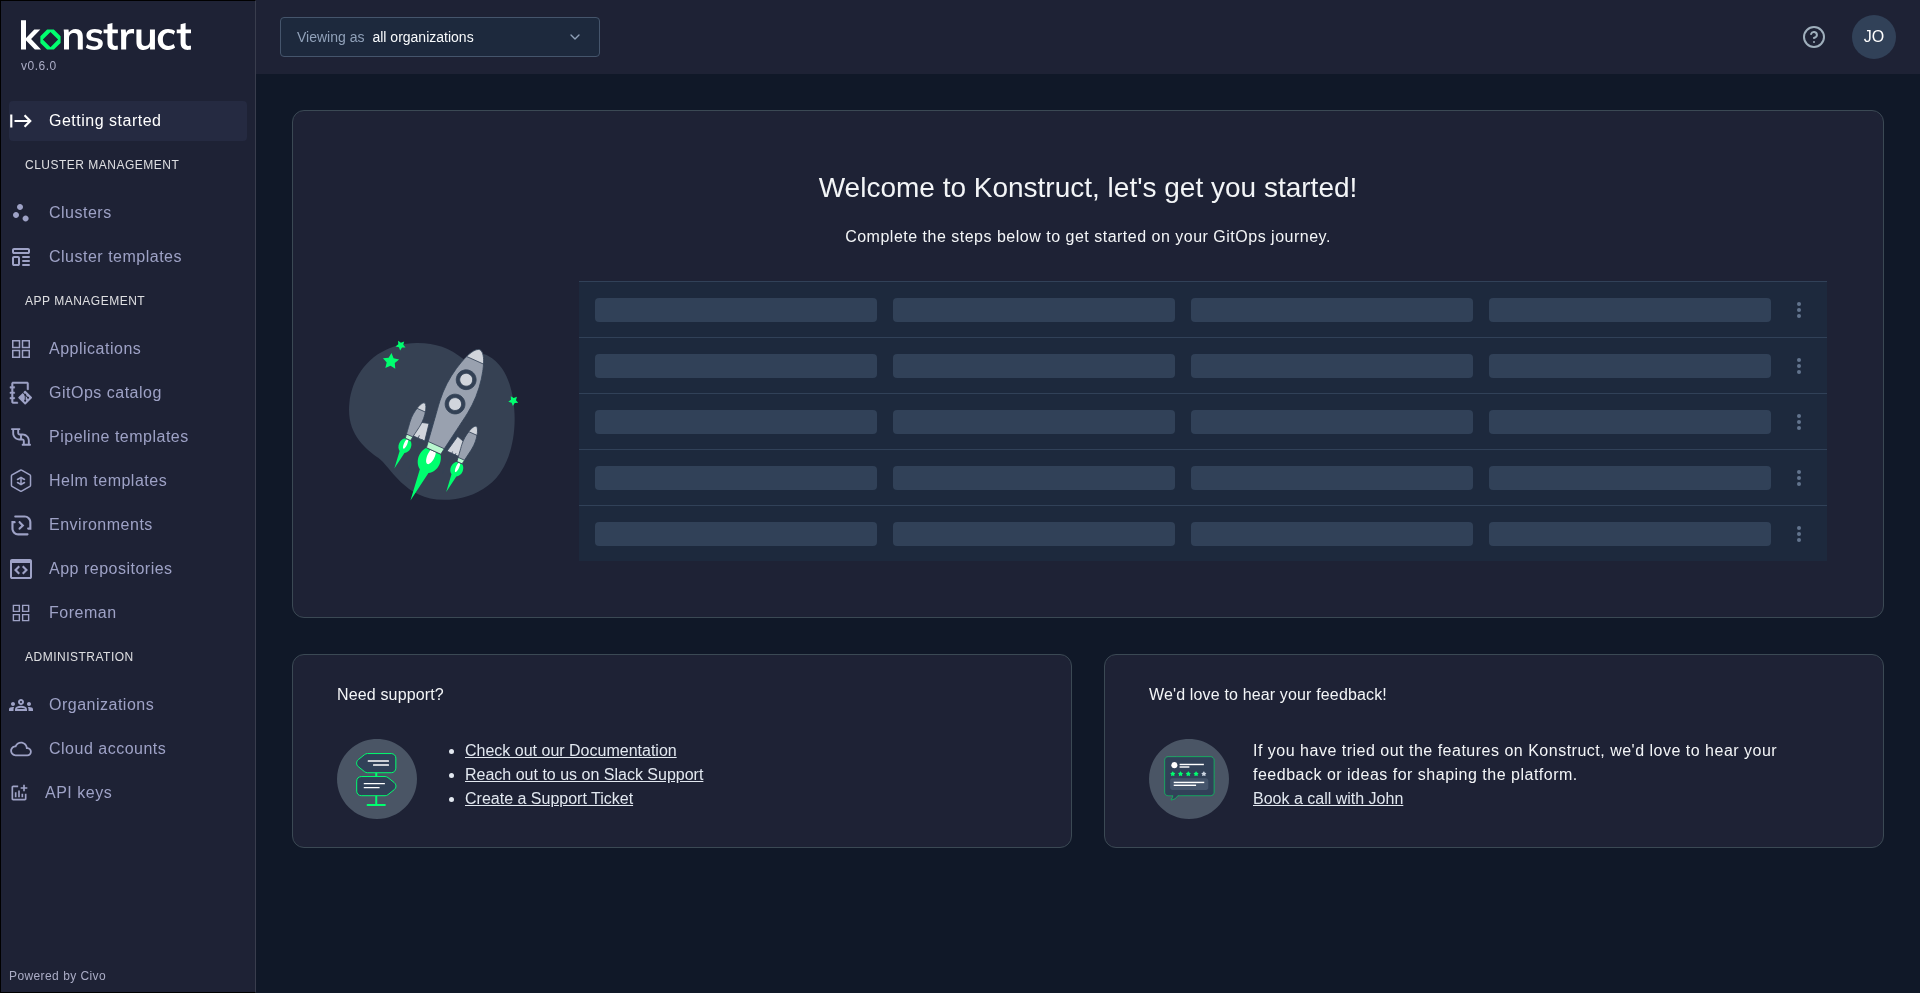Click the ADMINISTRATION section heading
1920x993 pixels.
coord(79,657)
